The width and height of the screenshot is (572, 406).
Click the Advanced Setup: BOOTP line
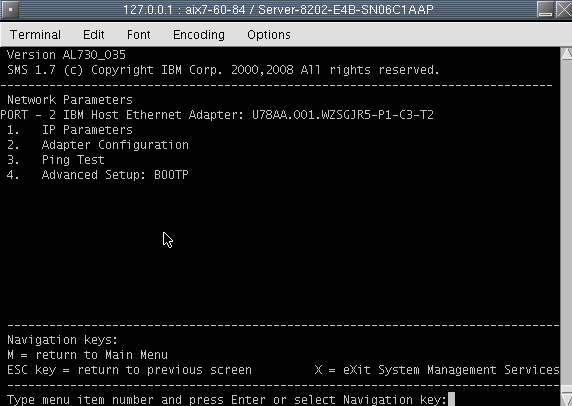point(98,175)
